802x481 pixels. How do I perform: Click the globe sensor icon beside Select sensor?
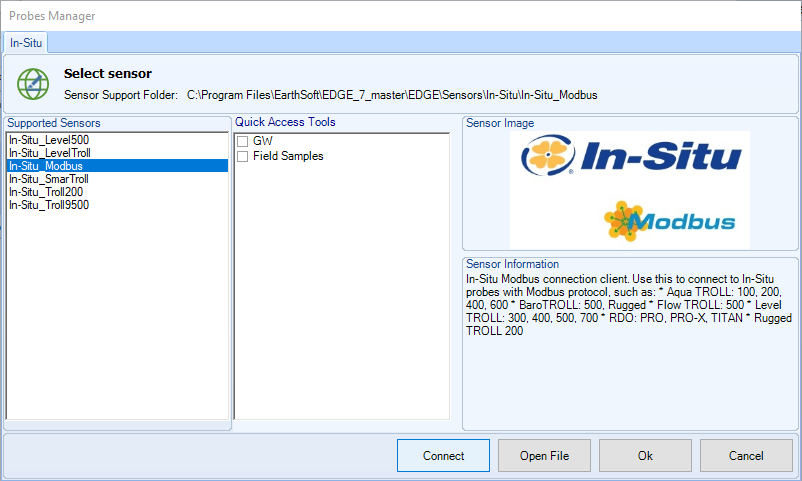pyautogui.click(x=33, y=83)
